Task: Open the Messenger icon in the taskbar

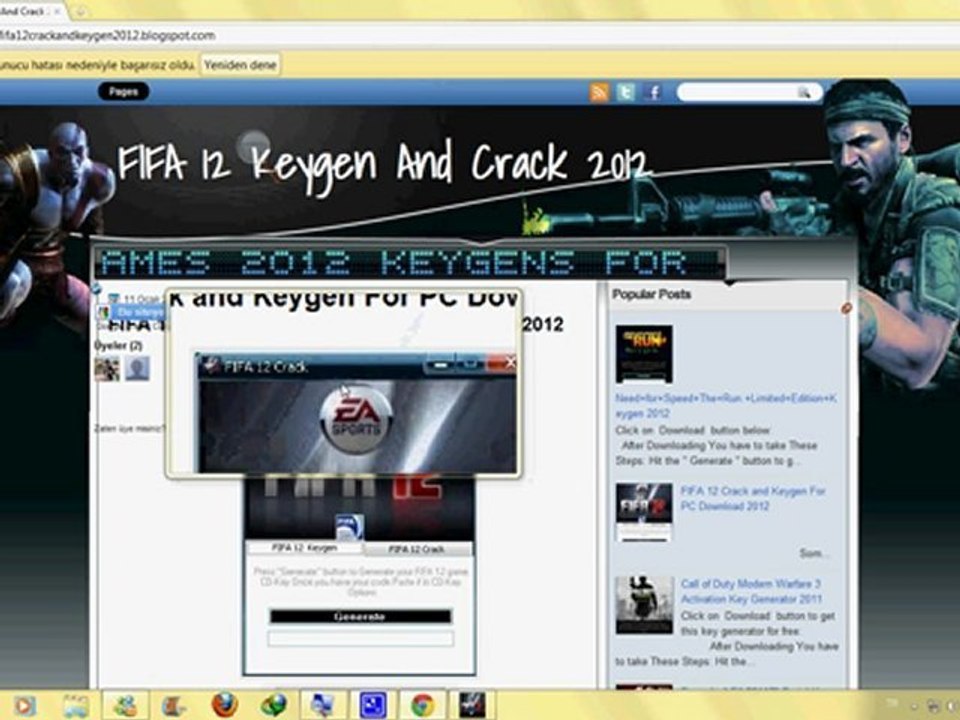Action: pyautogui.click(x=125, y=705)
